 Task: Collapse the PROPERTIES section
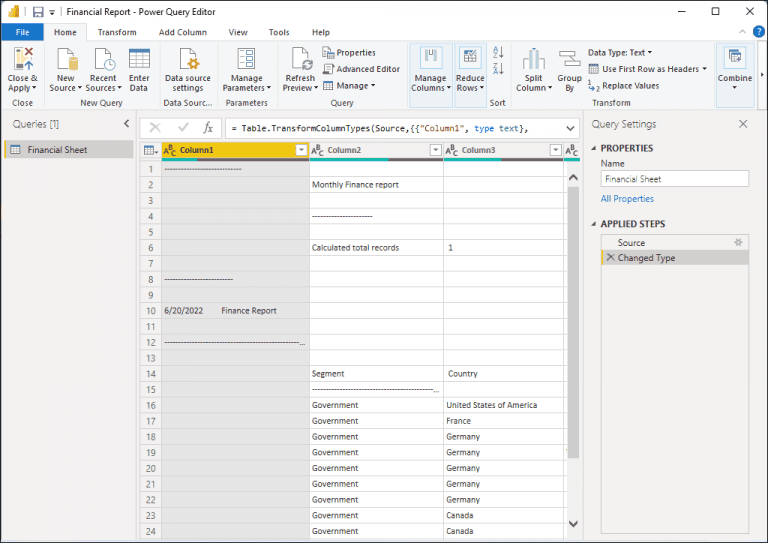(x=594, y=148)
